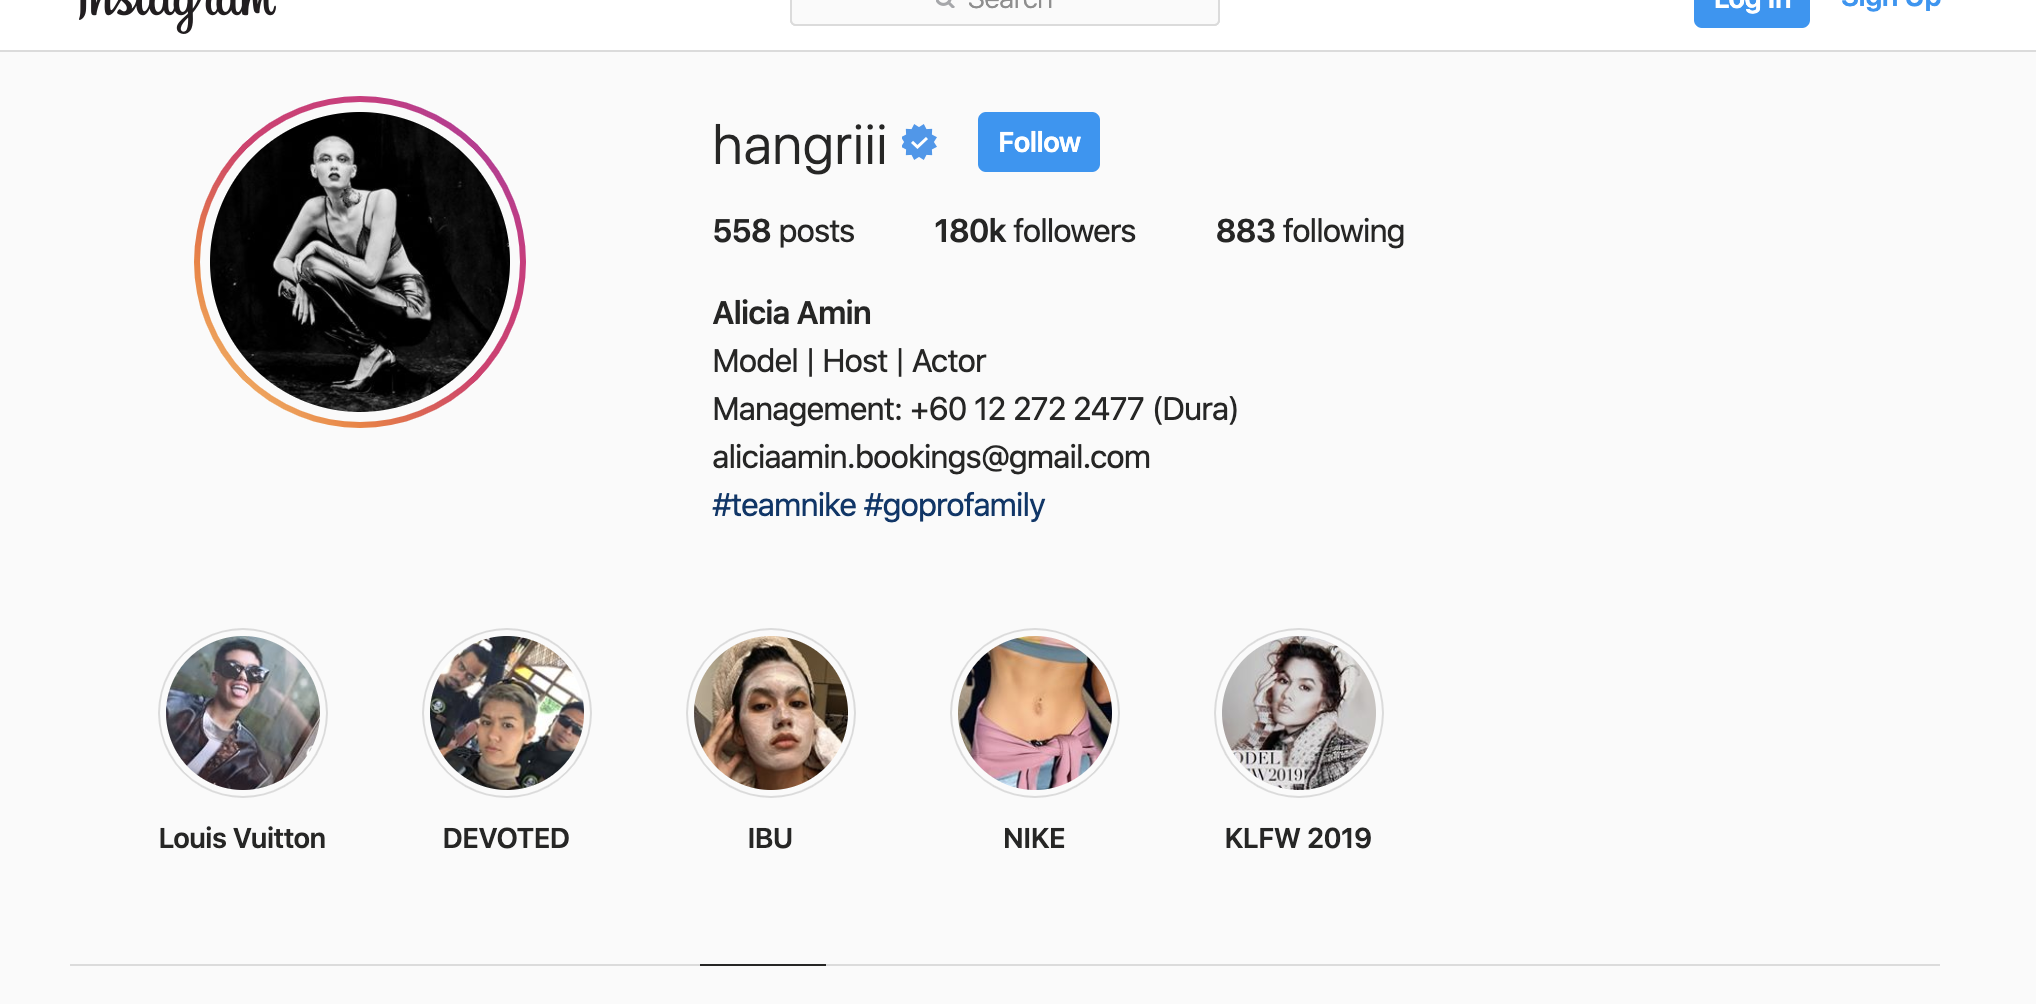Click the verified badge next to hangriii
The width and height of the screenshot is (2036, 1004).
coord(919,142)
